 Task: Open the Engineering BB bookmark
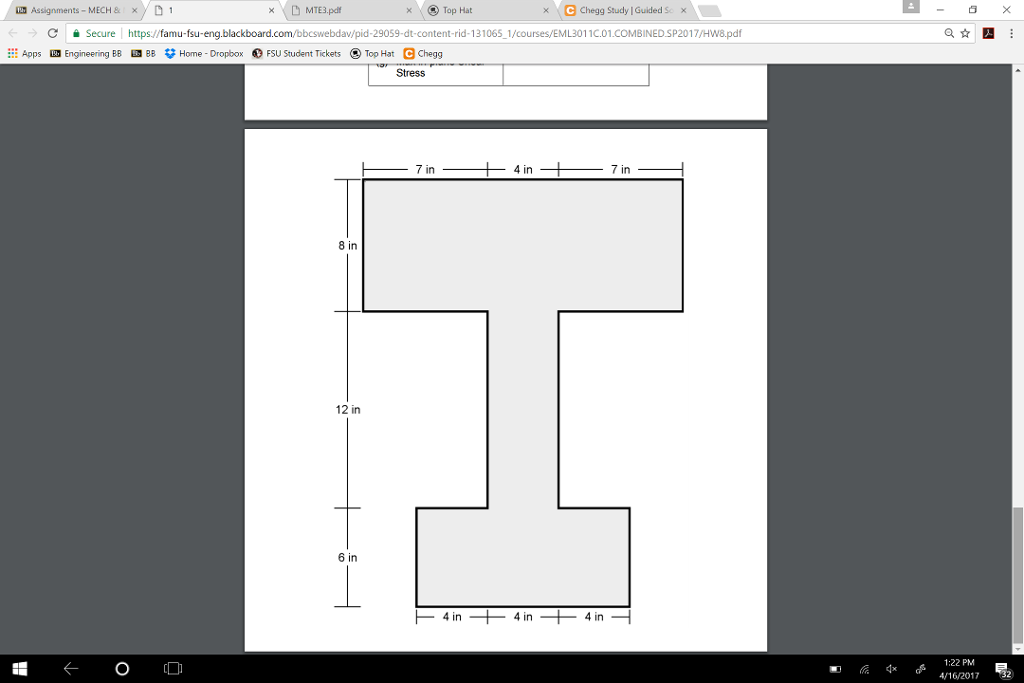point(90,53)
